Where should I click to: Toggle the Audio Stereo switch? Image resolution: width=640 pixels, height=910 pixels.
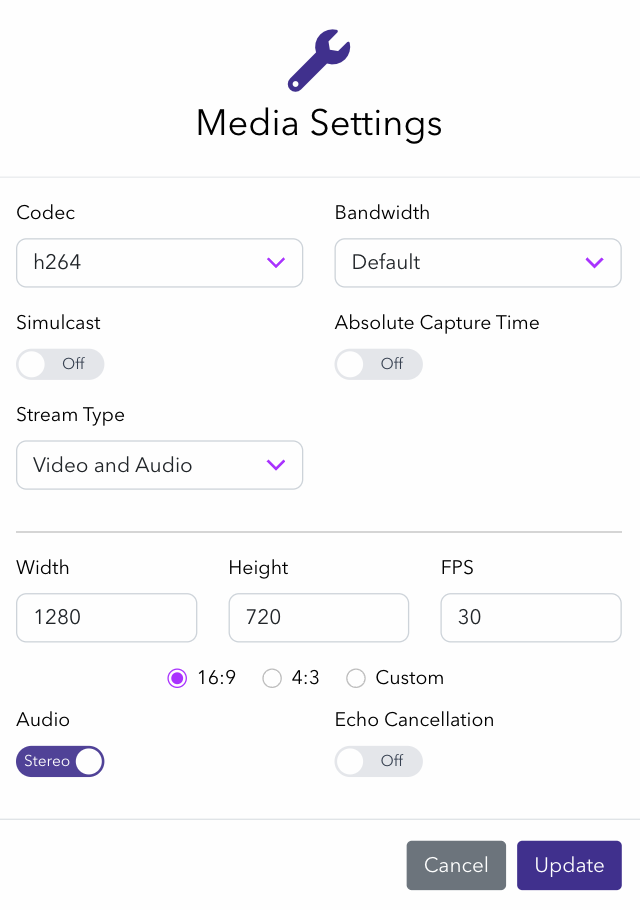60,762
